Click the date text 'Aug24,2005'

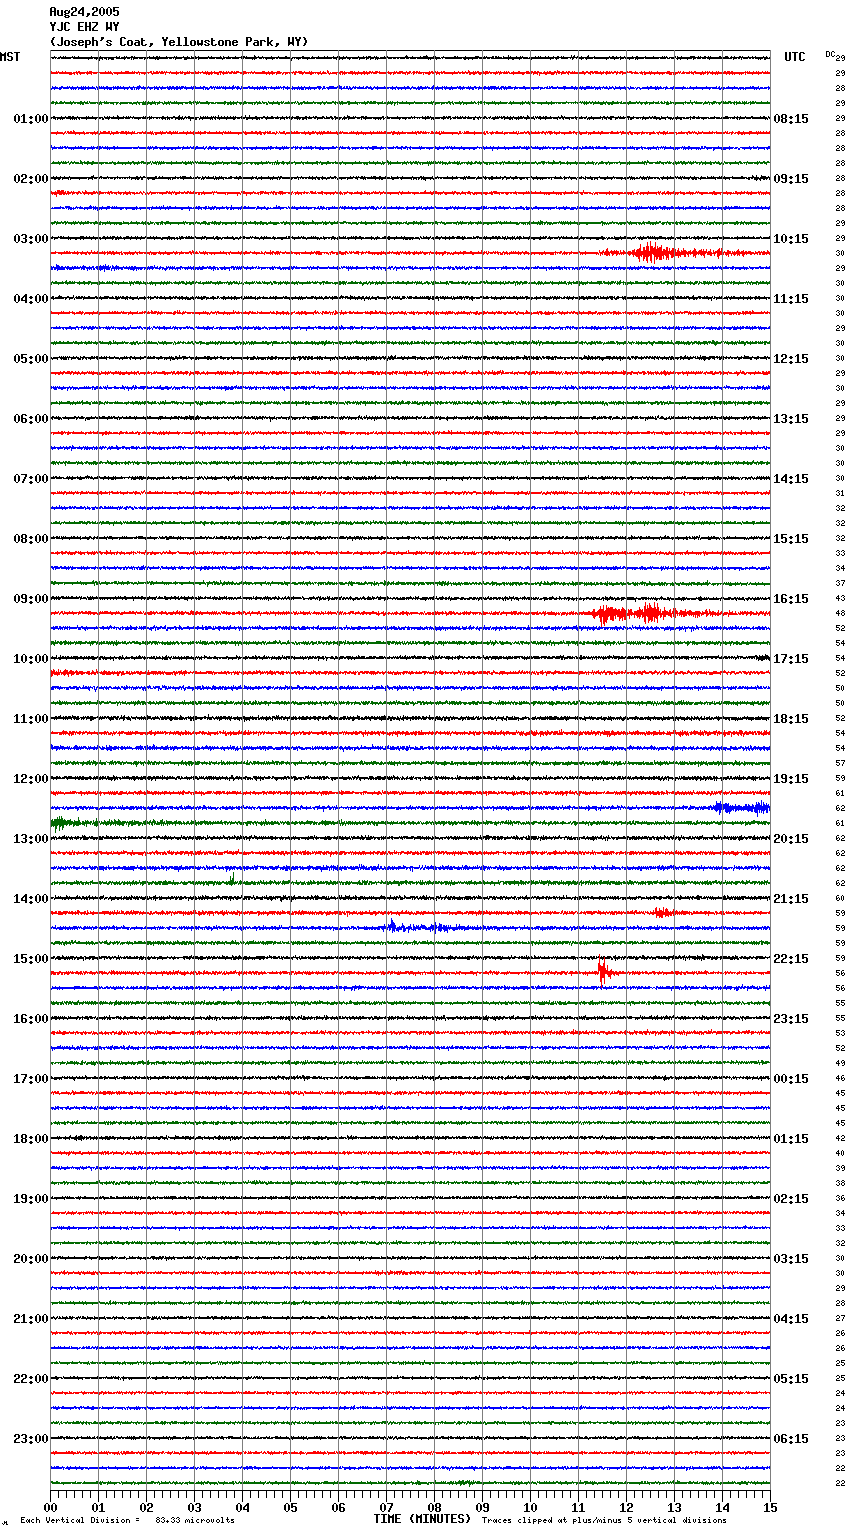[84, 12]
